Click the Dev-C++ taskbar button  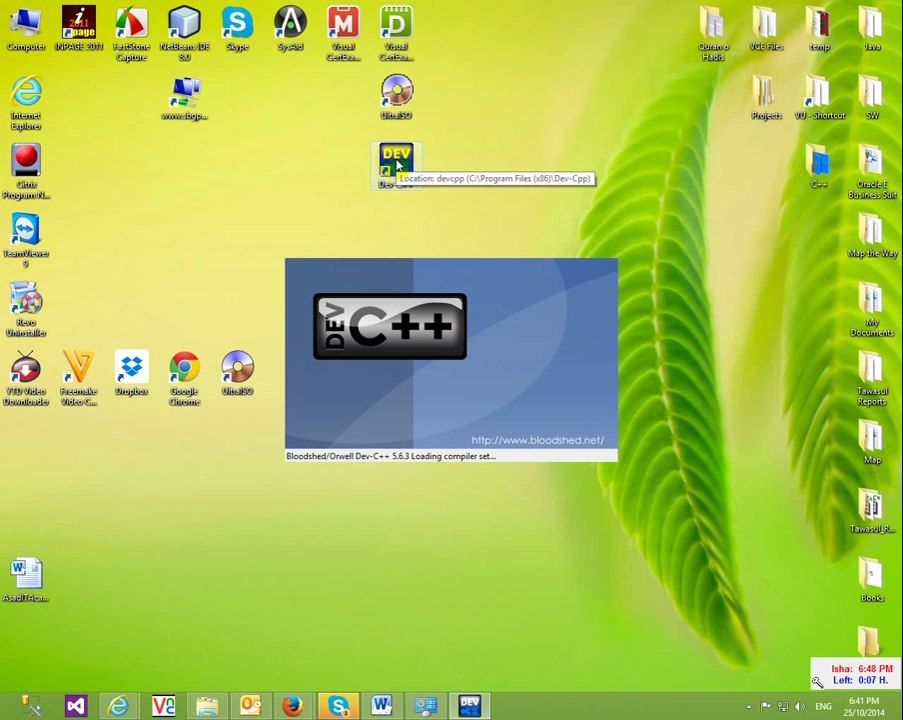click(469, 706)
